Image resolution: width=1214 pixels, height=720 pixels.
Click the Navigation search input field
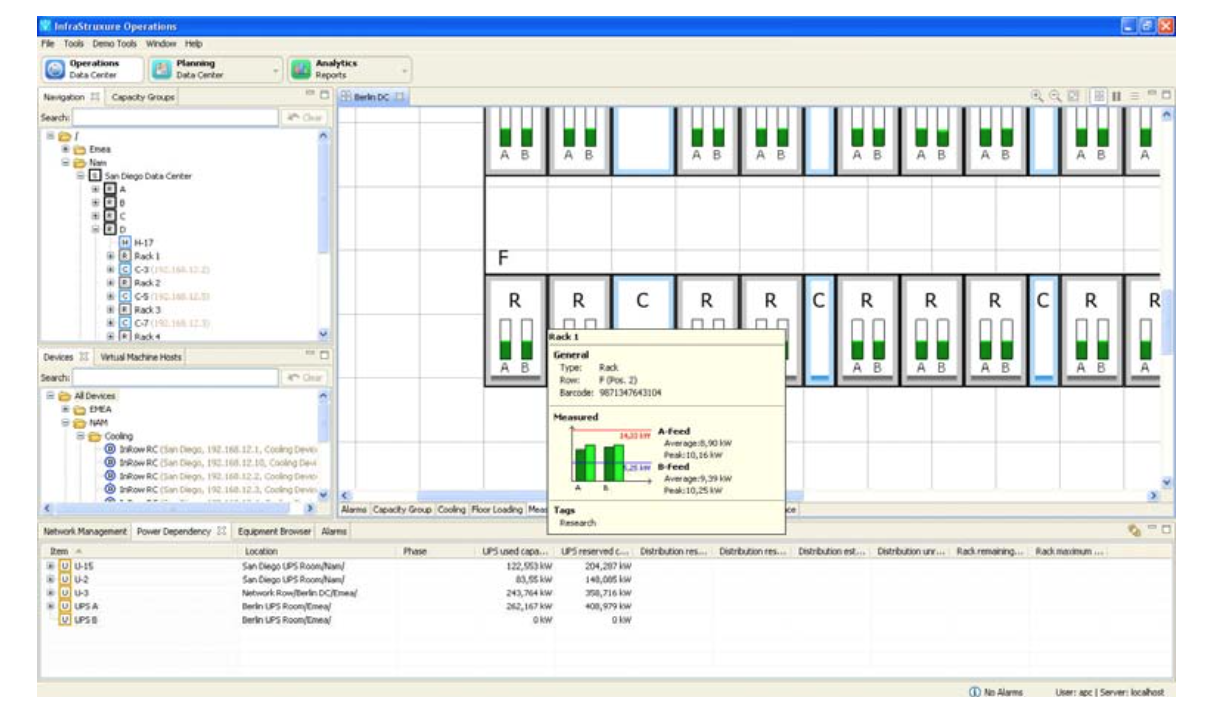[x=173, y=118]
